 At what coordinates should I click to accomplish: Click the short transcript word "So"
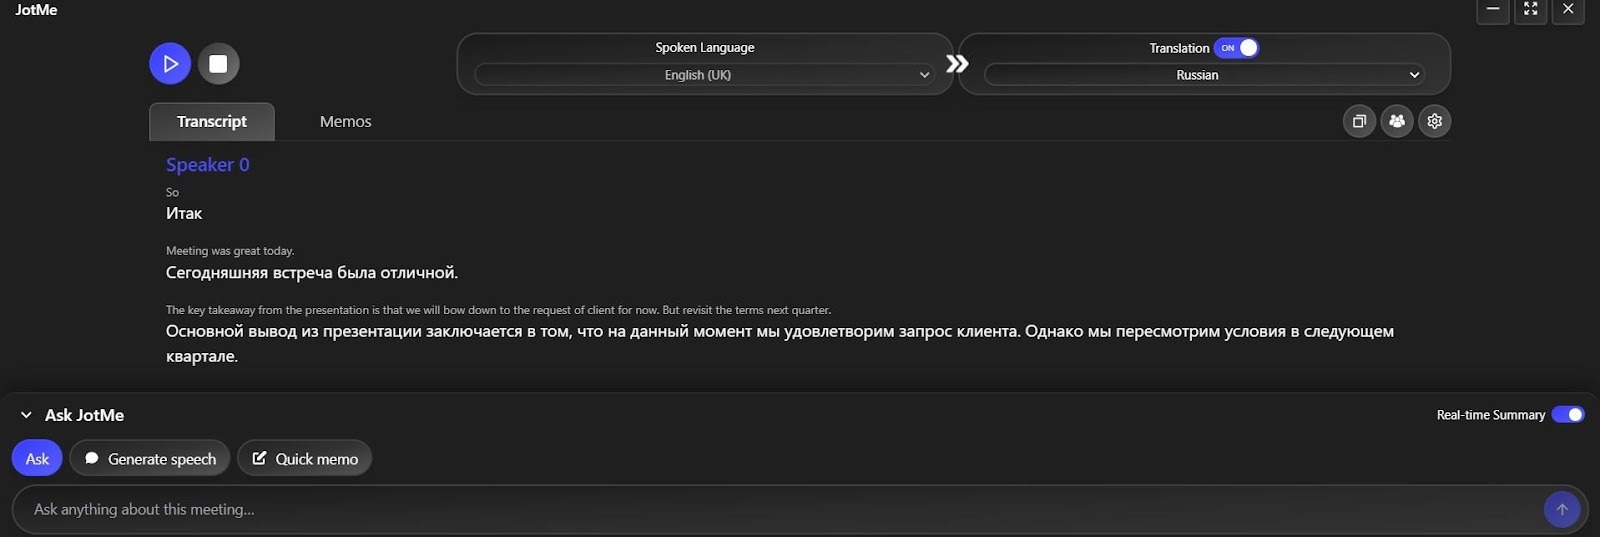pyautogui.click(x=172, y=192)
